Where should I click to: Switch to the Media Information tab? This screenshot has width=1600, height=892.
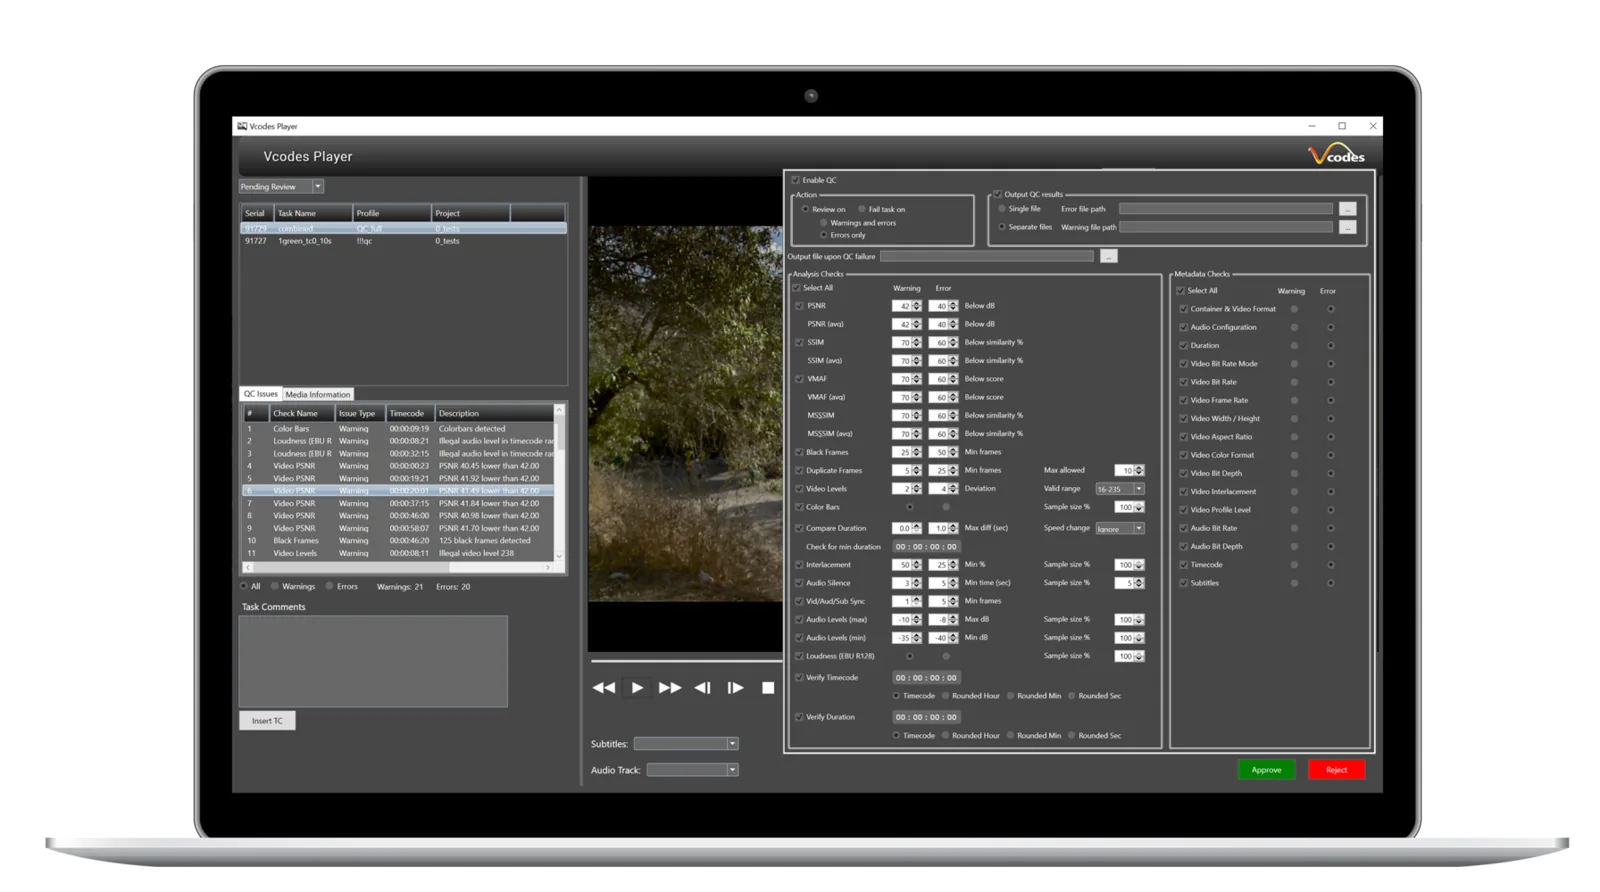pos(318,395)
